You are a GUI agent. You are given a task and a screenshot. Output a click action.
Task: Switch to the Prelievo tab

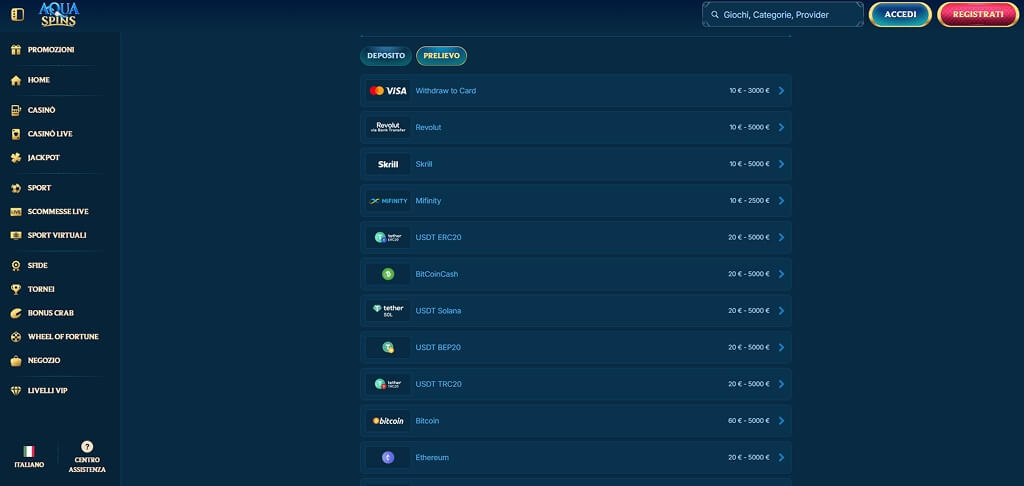(x=441, y=56)
